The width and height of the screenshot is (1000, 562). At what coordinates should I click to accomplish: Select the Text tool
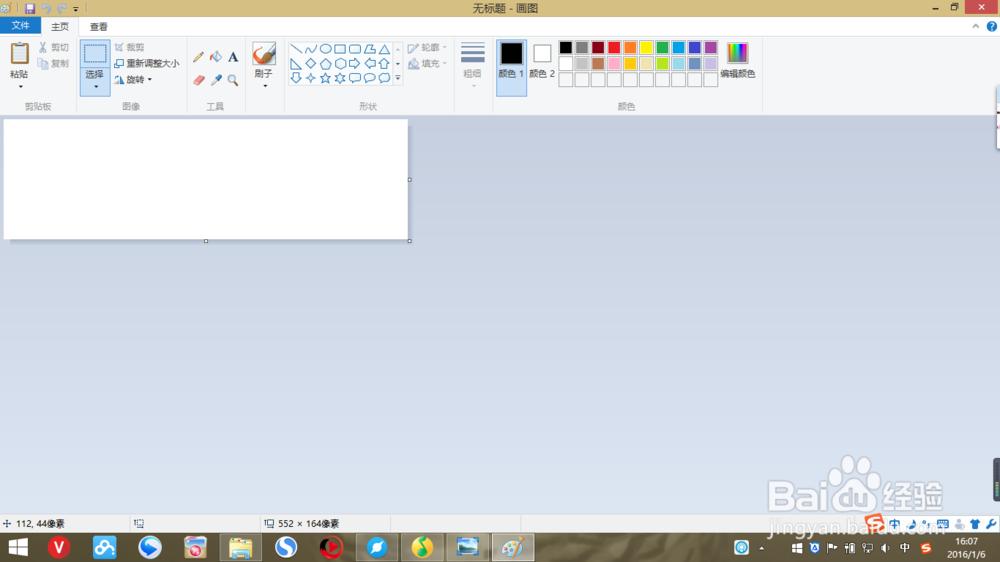pyautogui.click(x=233, y=57)
